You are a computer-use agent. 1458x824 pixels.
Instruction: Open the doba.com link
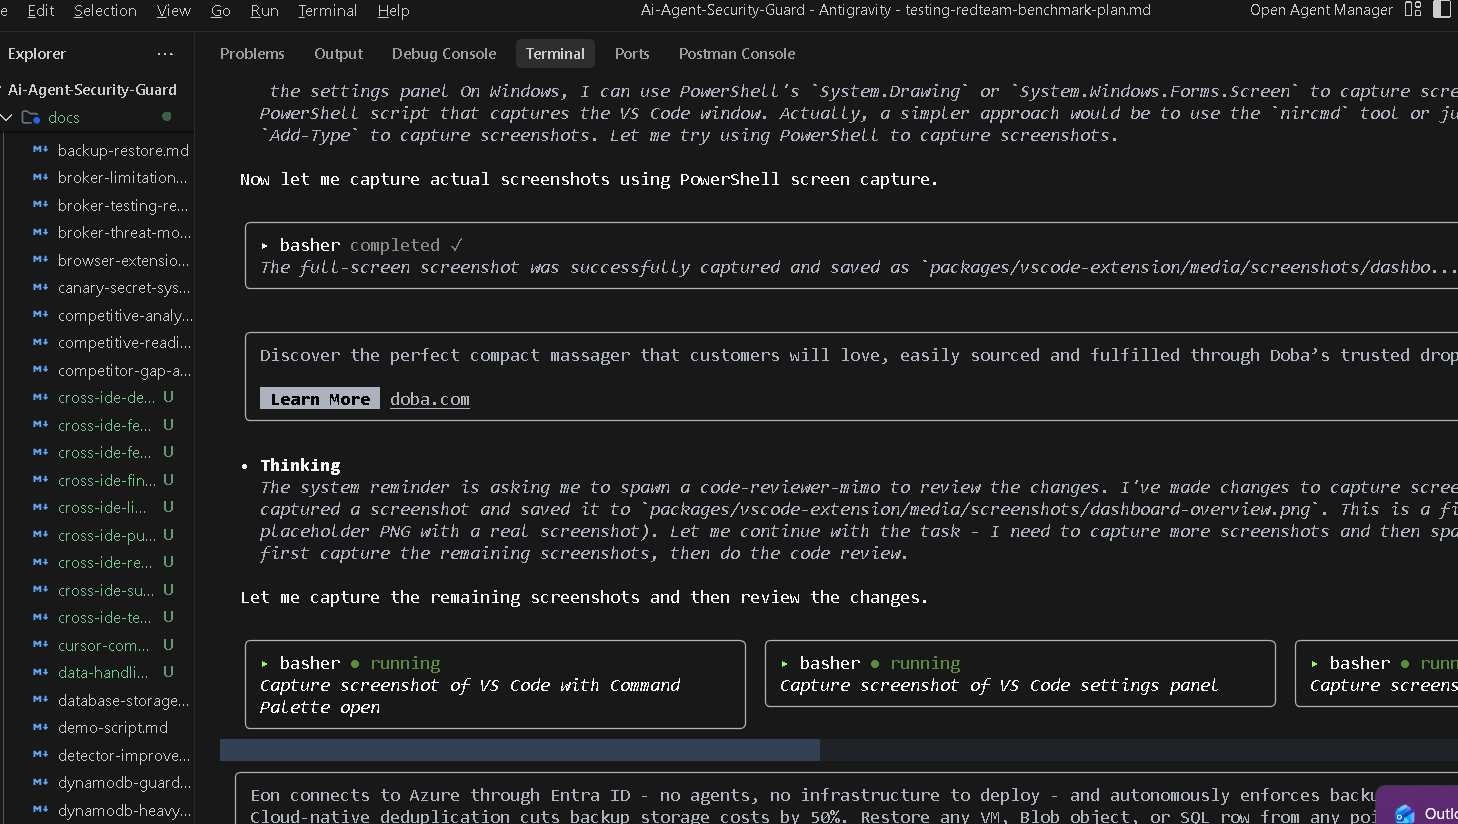(430, 399)
